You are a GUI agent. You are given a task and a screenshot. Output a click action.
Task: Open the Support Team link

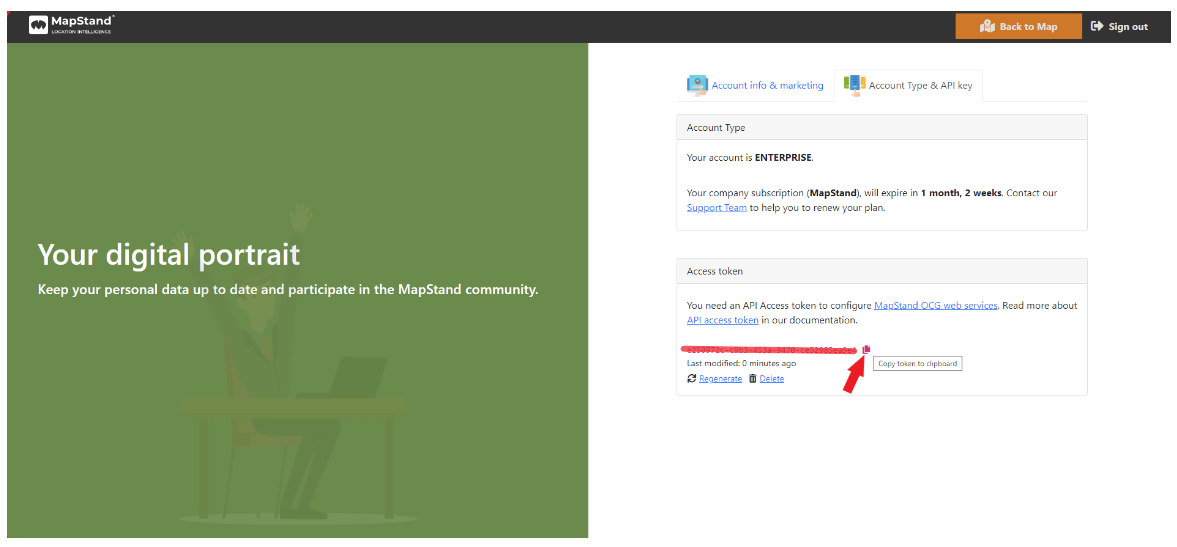point(716,208)
